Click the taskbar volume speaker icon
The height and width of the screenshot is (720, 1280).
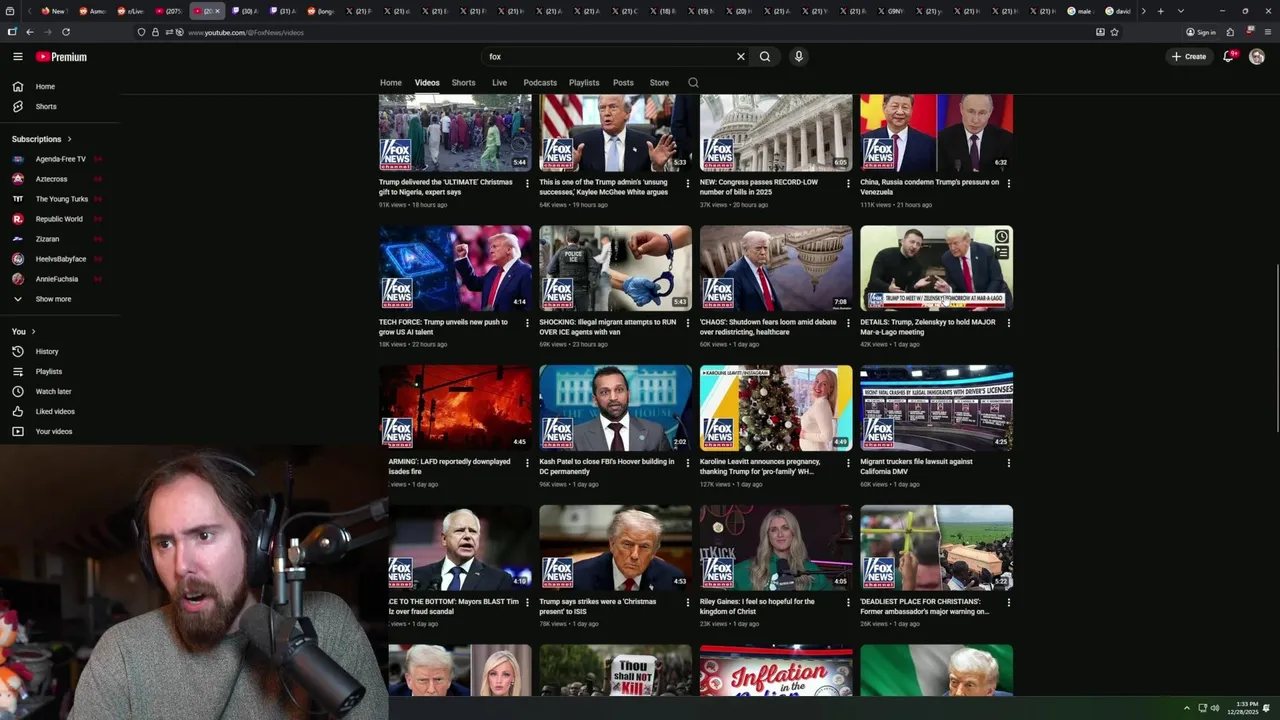[1215, 708]
